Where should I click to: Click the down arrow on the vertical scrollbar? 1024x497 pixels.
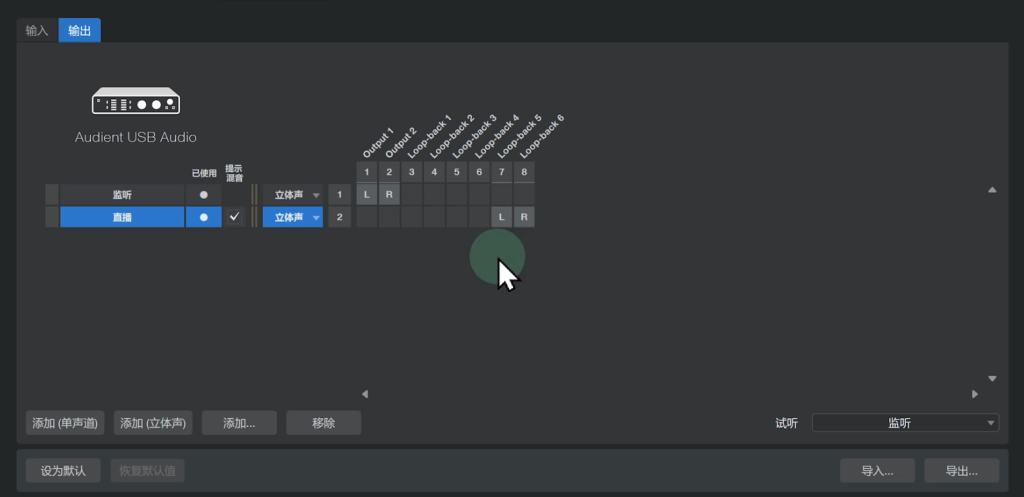click(x=992, y=378)
